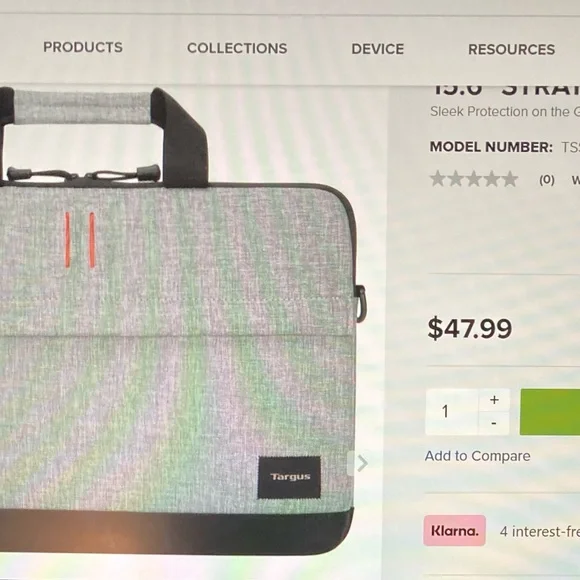
Task: Click the MODEL NUMBER label
Action: coord(491,147)
